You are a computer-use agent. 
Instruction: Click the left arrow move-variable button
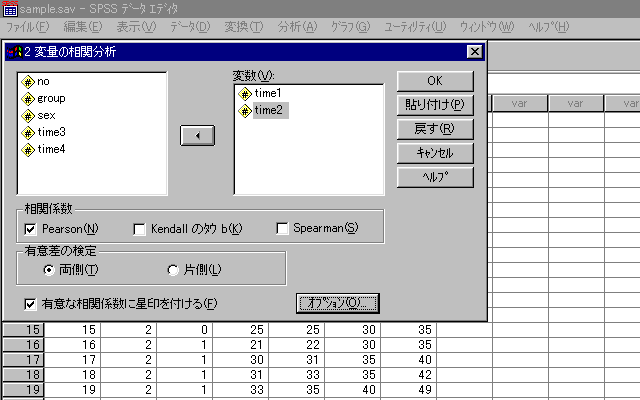(x=197, y=135)
